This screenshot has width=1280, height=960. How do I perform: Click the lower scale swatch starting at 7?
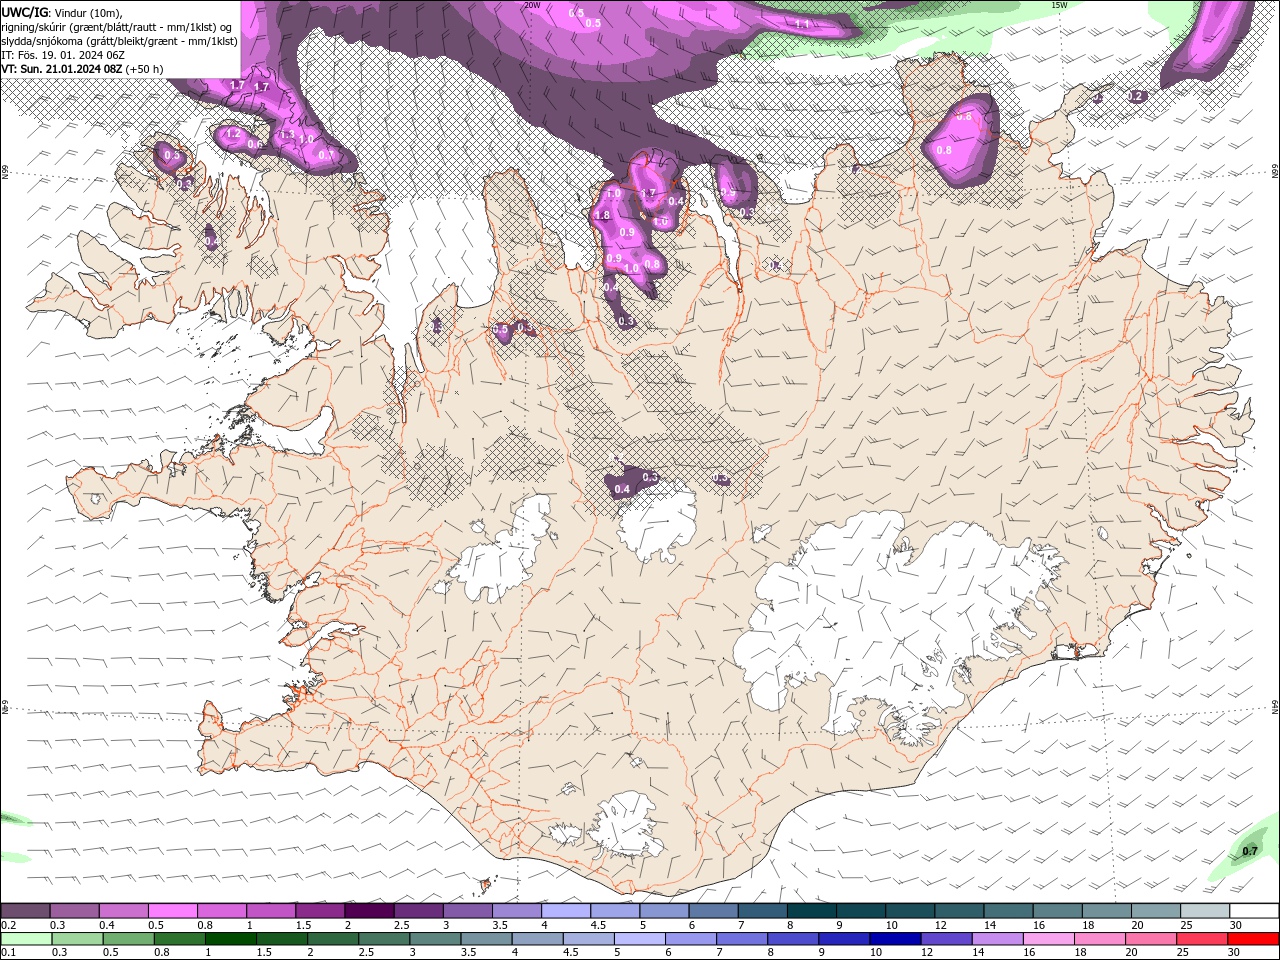click(741, 939)
